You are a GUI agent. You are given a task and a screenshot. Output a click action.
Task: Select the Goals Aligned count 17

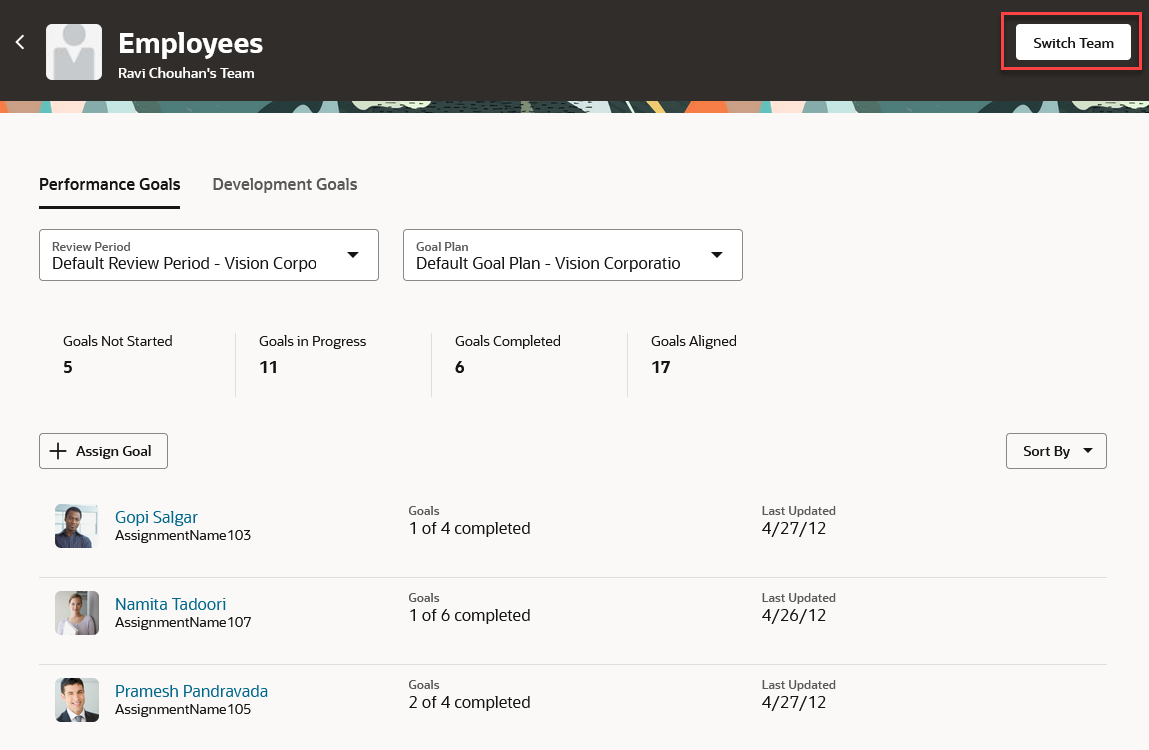(660, 367)
